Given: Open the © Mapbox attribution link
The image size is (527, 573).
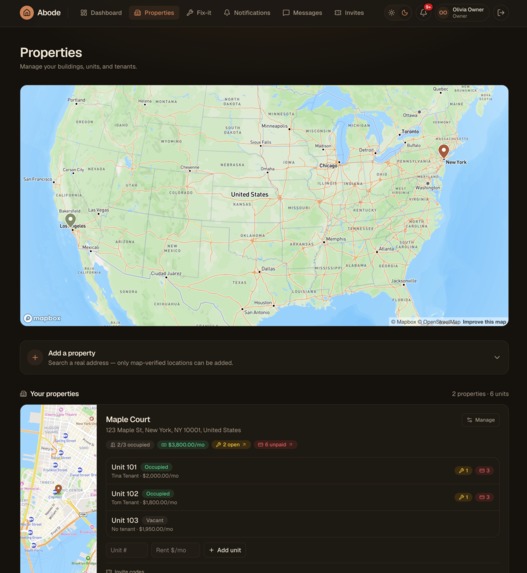Looking at the screenshot, I should click(403, 322).
